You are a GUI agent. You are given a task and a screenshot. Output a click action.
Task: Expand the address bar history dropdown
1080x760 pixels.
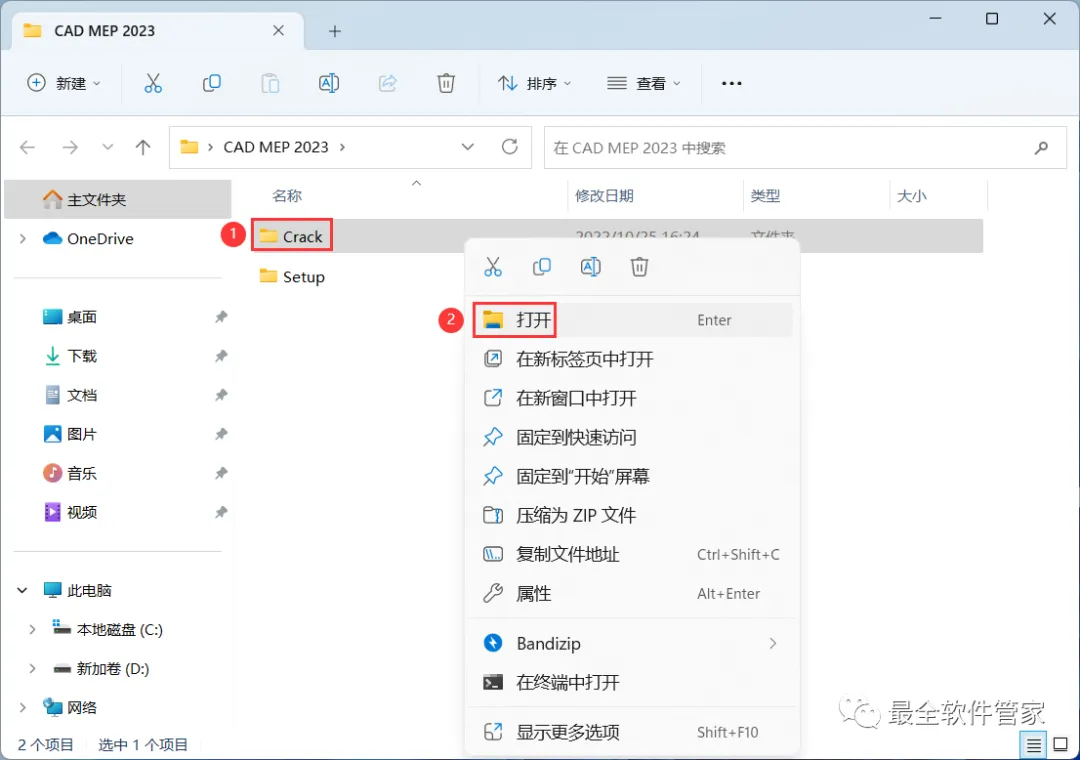(468, 147)
